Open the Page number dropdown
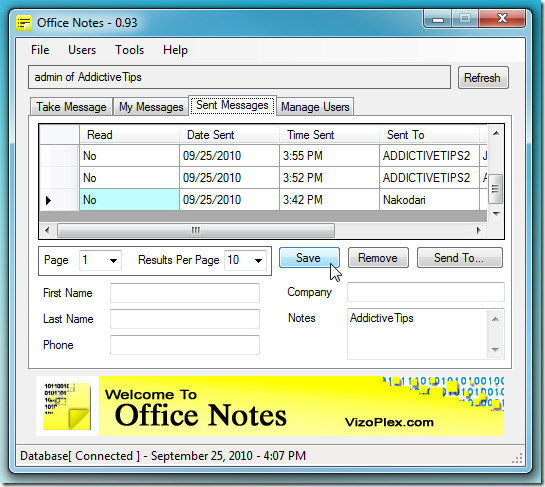The height and width of the screenshot is (487, 545). pos(113,260)
